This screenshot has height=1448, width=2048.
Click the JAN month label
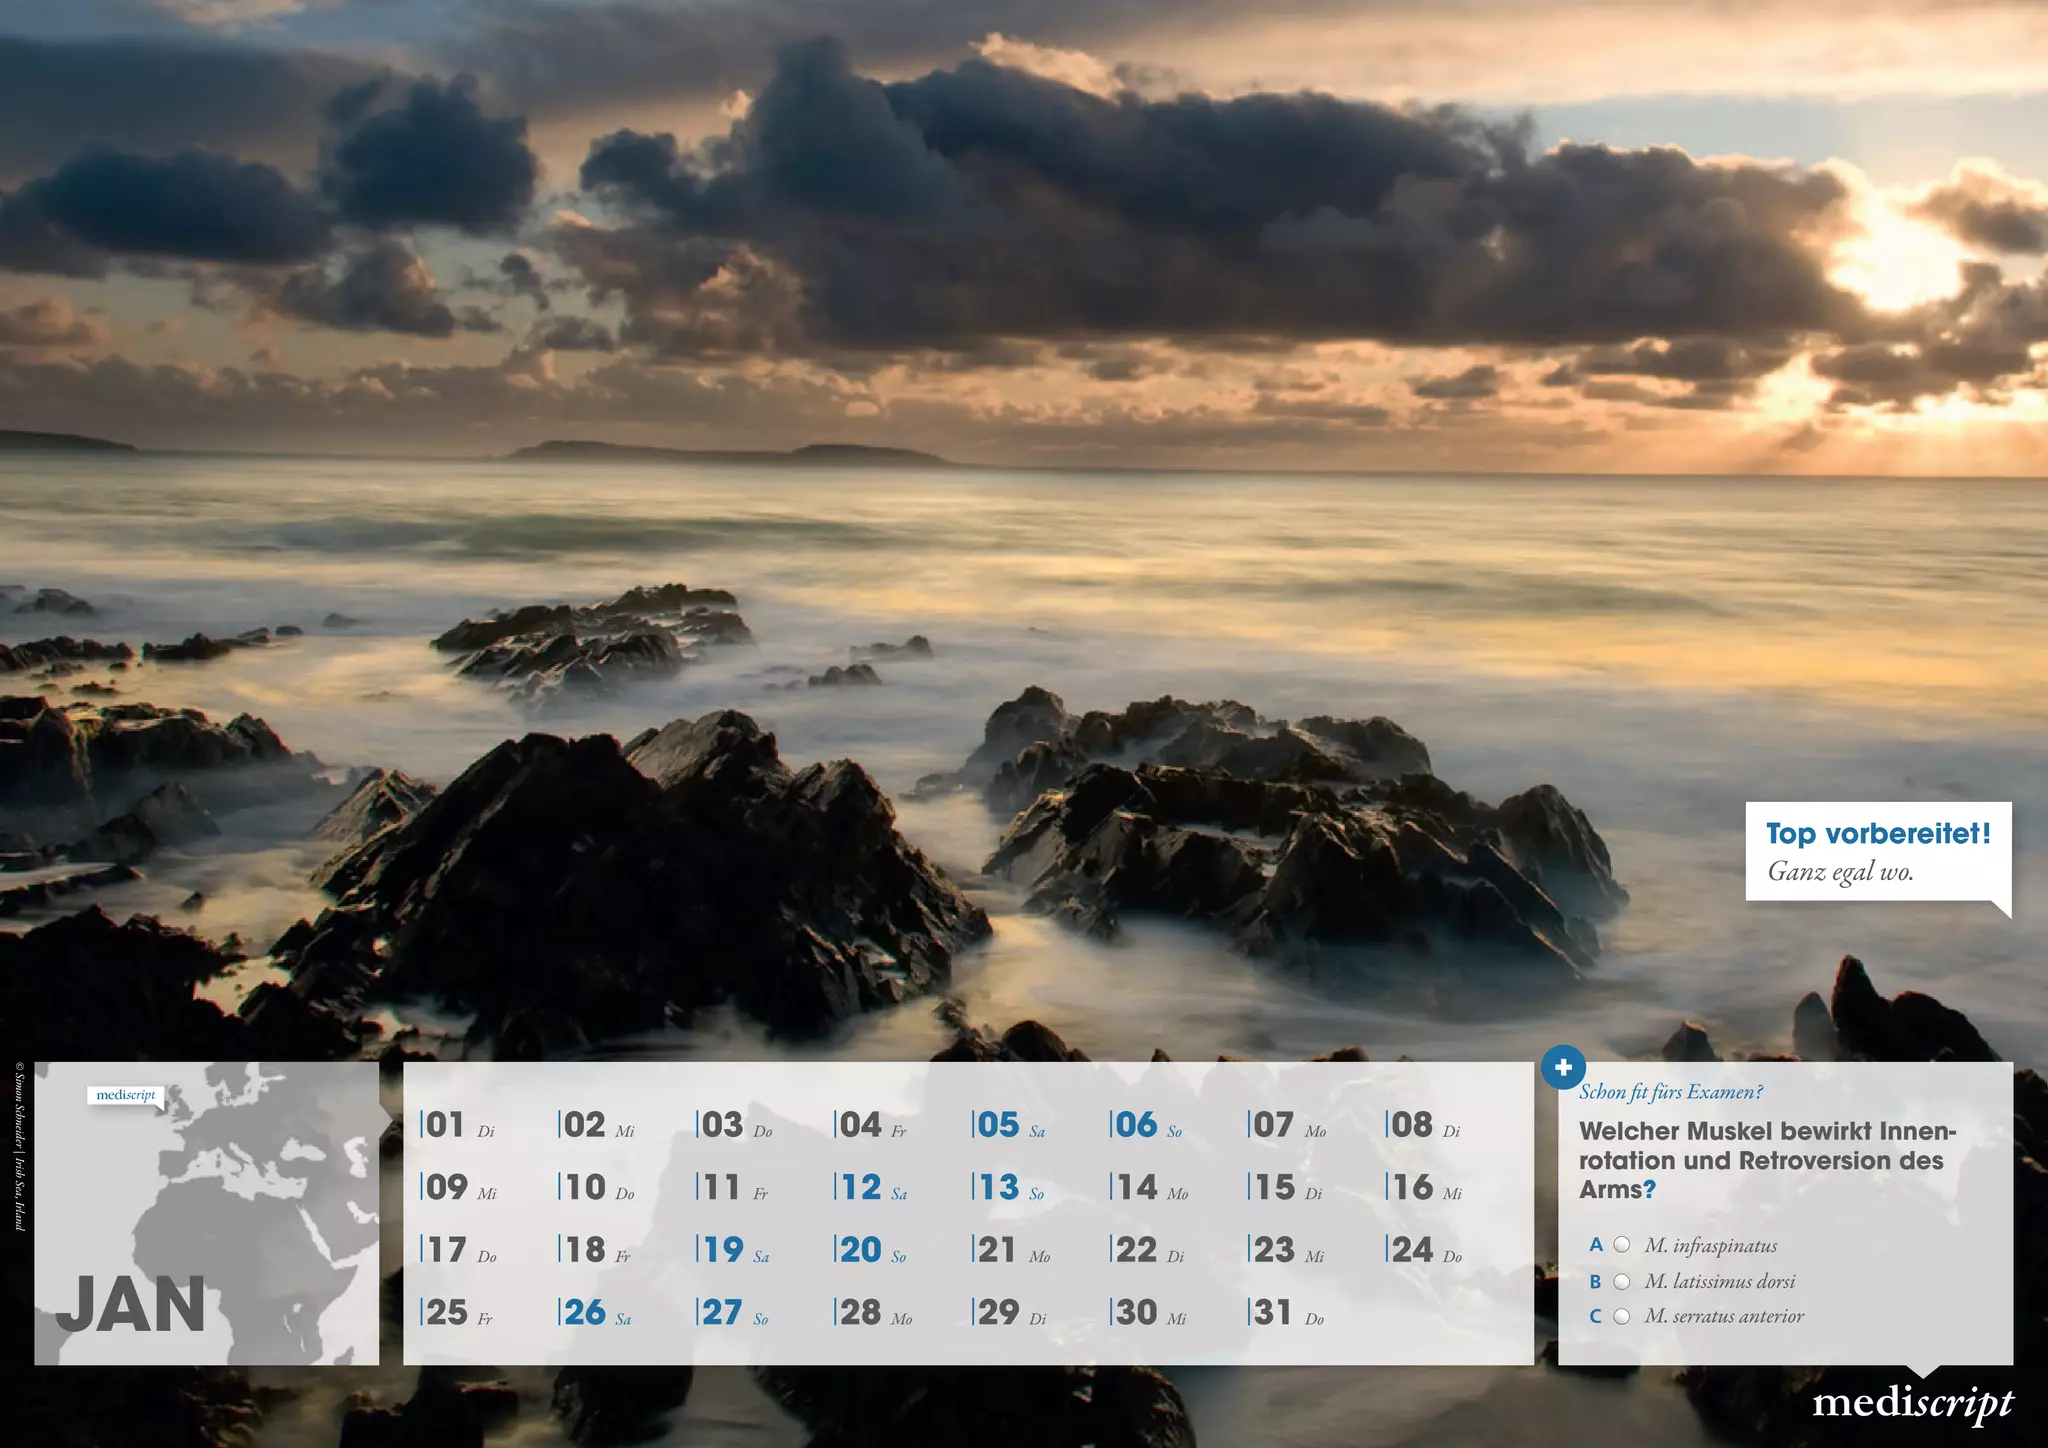[x=131, y=1305]
